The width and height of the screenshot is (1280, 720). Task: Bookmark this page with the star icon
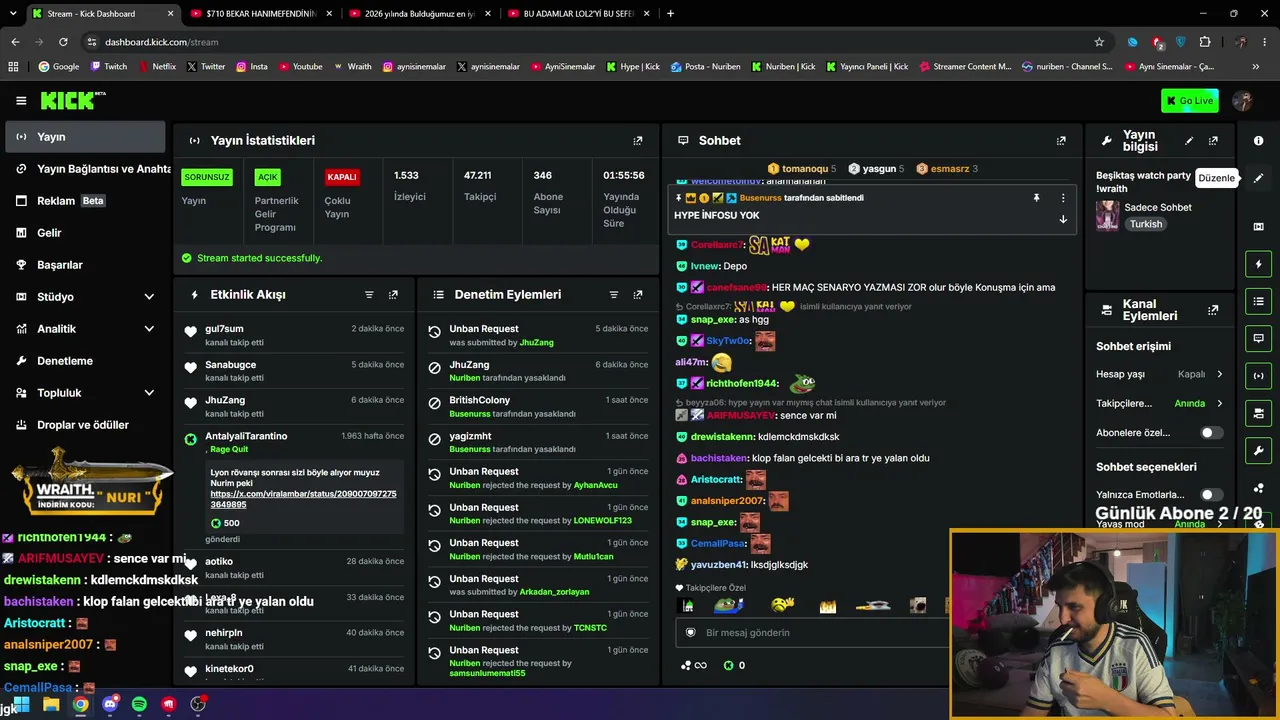[x=1099, y=42]
